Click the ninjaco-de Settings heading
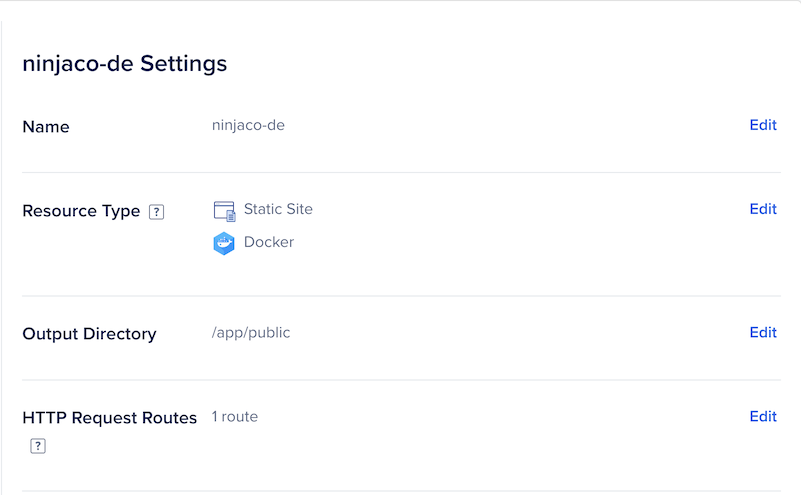The width and height of the screenshot is (801, 495). (x=125, y=64)
